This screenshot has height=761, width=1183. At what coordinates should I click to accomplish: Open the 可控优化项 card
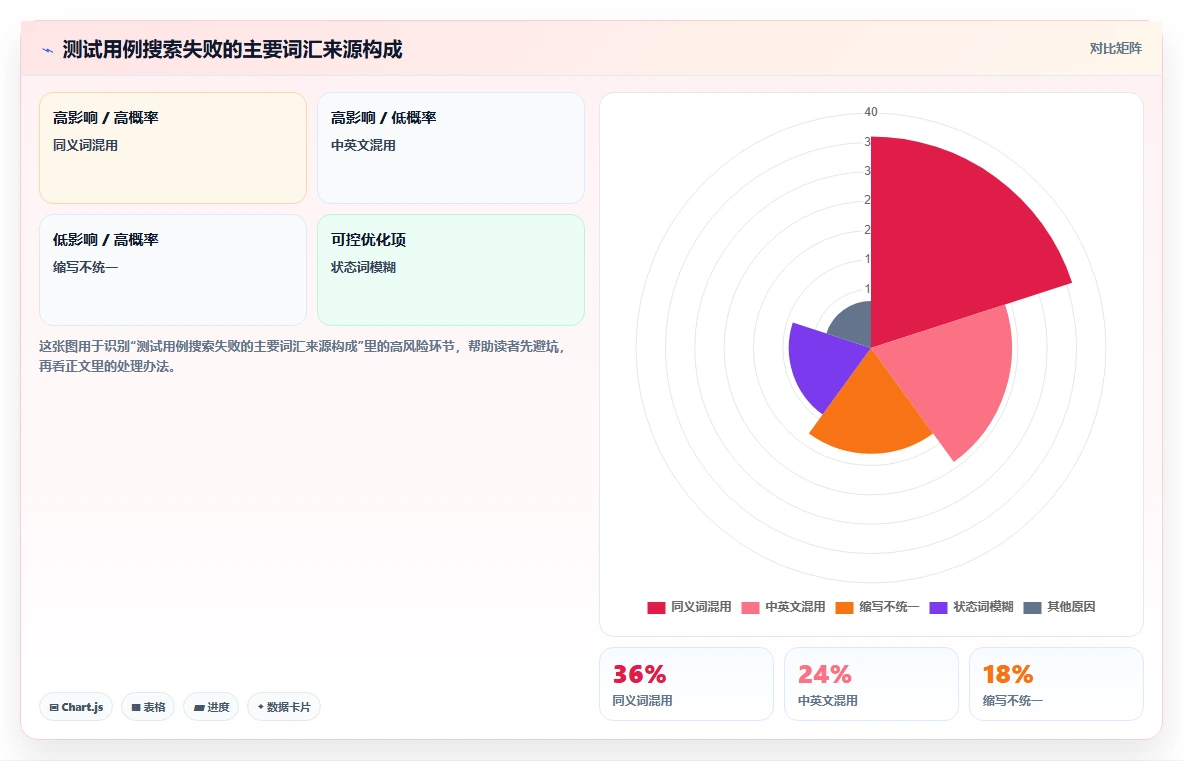(x=450, y=270)
